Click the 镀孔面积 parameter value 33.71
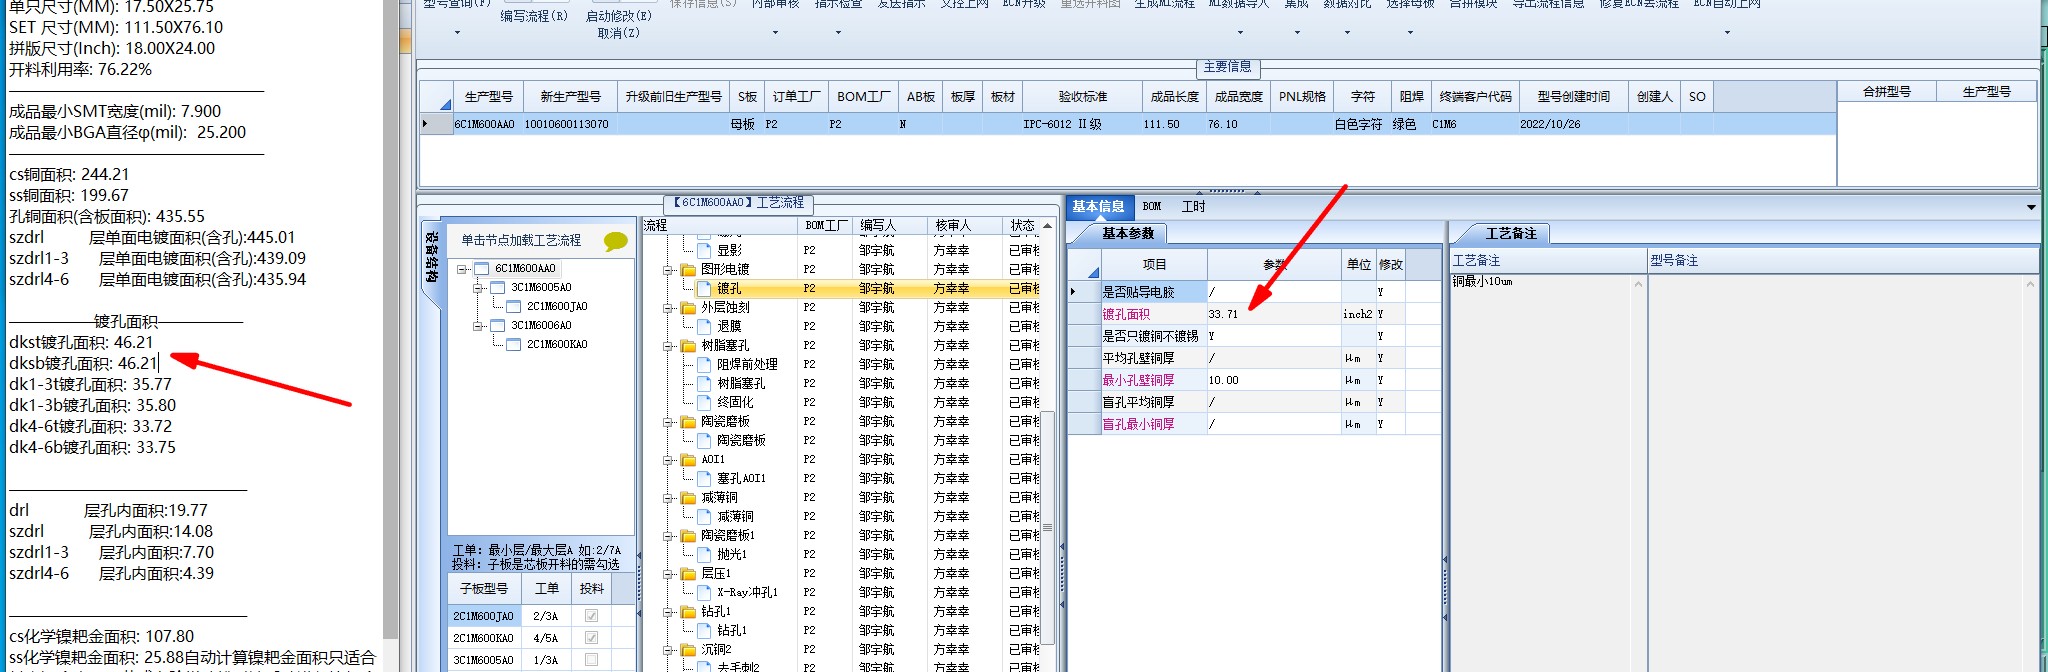 (x=1273, y=314)
